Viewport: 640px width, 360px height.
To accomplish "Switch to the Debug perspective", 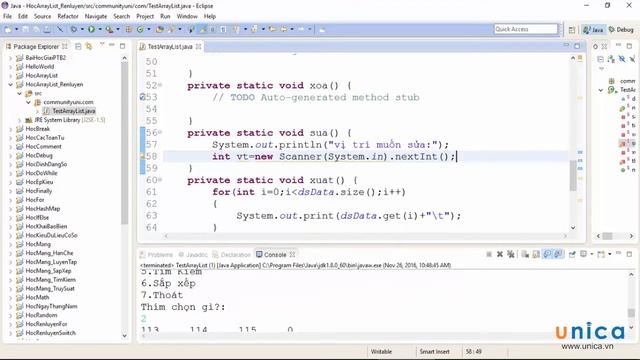I will pos(621,30).
